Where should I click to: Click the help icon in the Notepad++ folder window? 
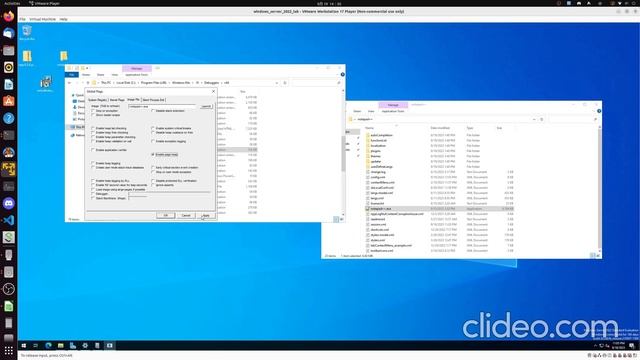pyautogui.click(x=599, y=111)
